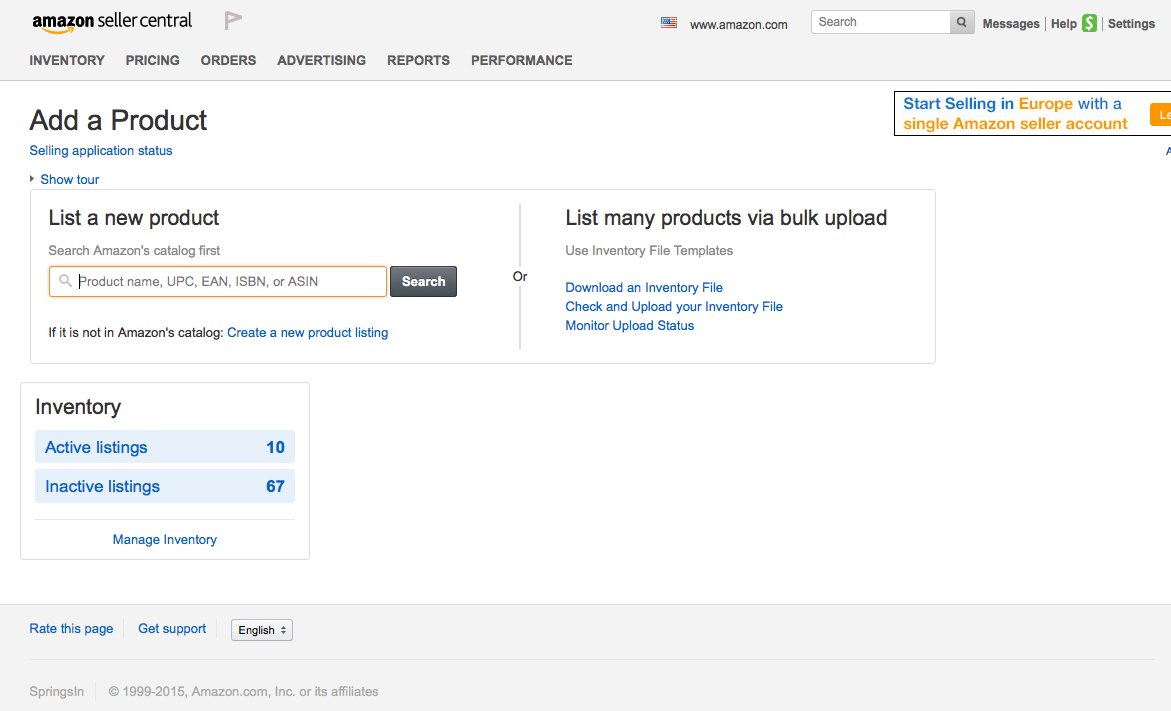
Task: Click the green S icon beside Help
Action: click(x=1090, y=23)
